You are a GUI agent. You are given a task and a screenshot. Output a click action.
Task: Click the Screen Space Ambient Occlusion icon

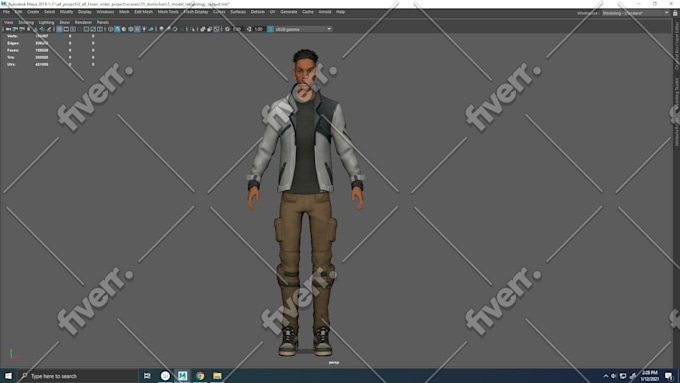pyautogui.click(x=161, y=29)
